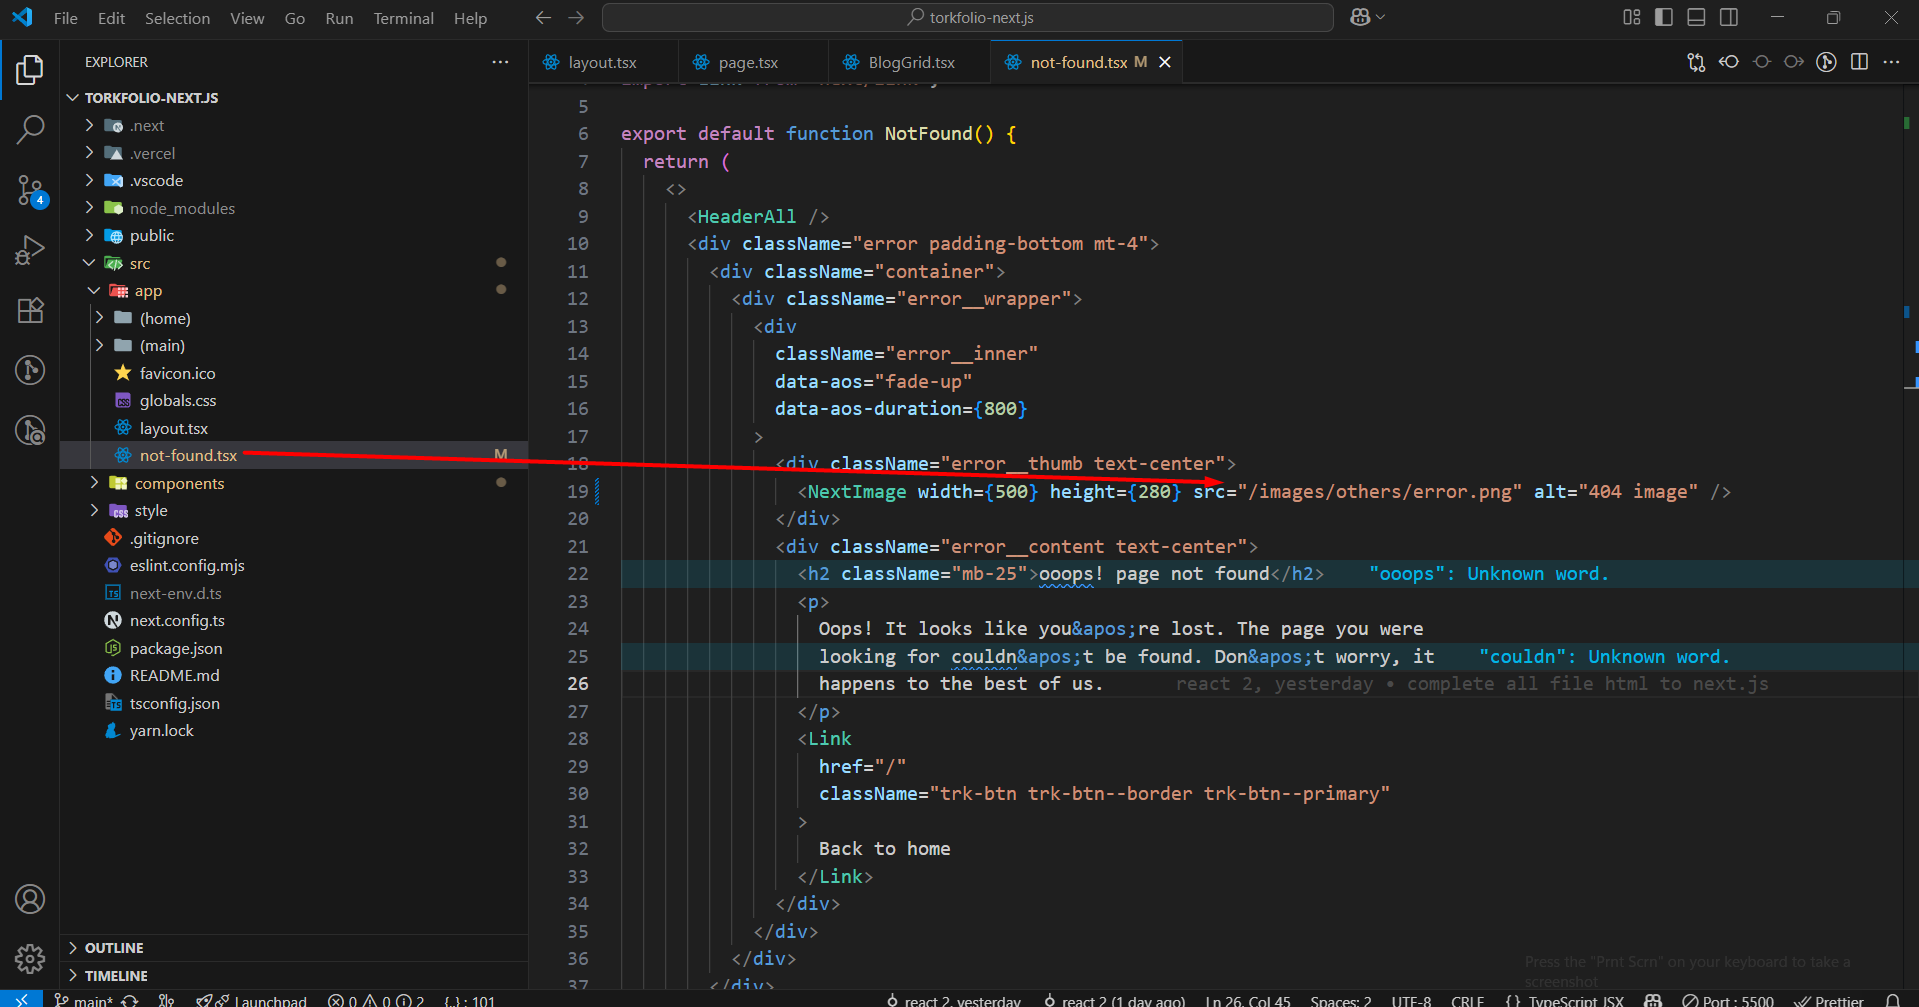Open editor More Actions ellipsis
The height and width of the screenshot is (1007, 1919).
pyautogui.click(x=1891, y=62)
